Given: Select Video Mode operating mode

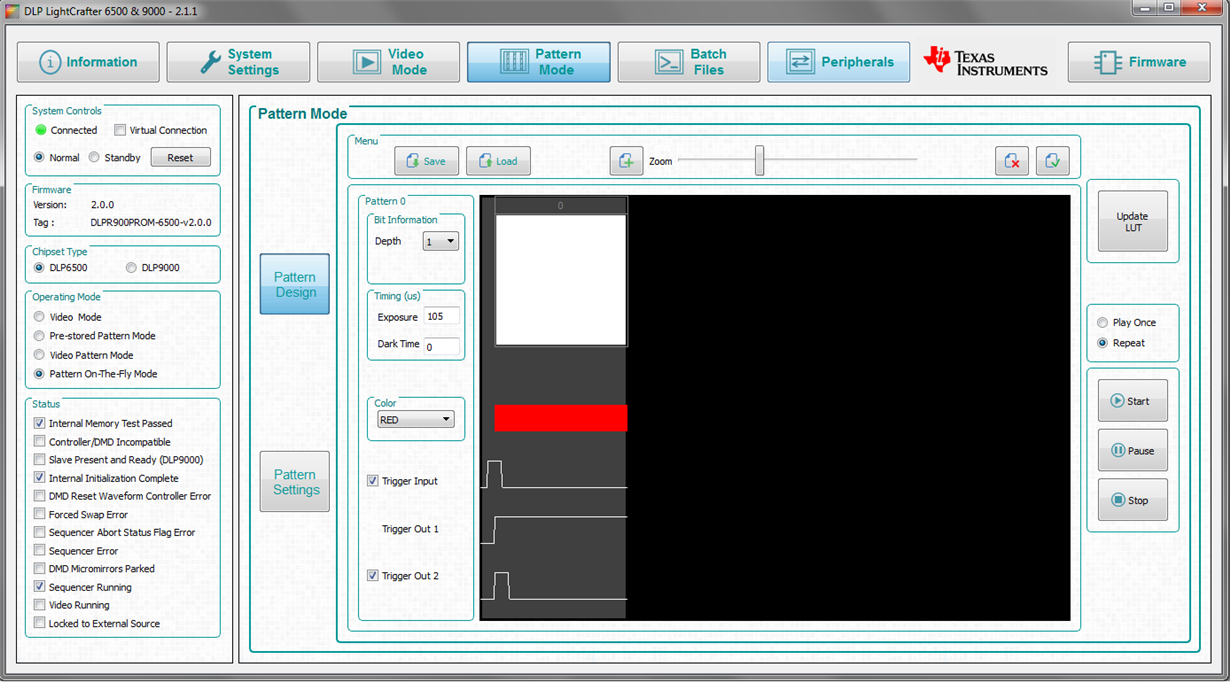Looking at the screenshot, I should point(39,317).
